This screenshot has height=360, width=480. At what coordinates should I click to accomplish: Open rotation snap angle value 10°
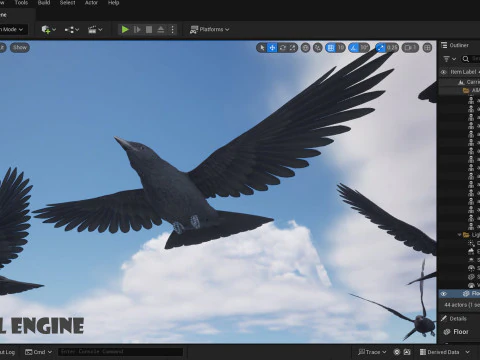(x=364, y=48)
